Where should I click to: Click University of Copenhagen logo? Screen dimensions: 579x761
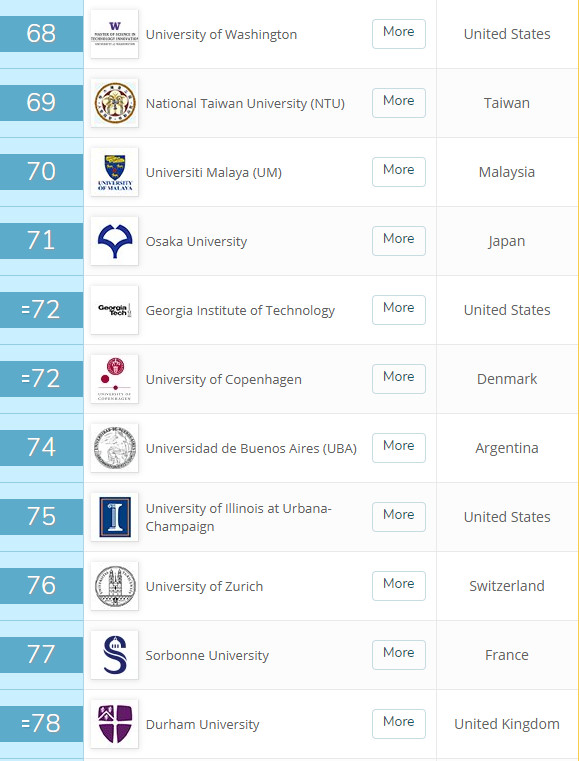coord(115,379)
